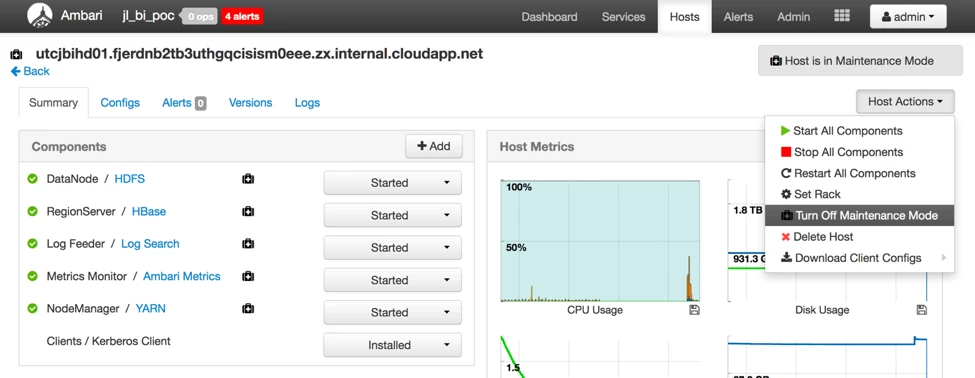Screen dimensions: 975x378
Task: Collapse the Host Actions dropdown
Action: [x=905, y=101]
